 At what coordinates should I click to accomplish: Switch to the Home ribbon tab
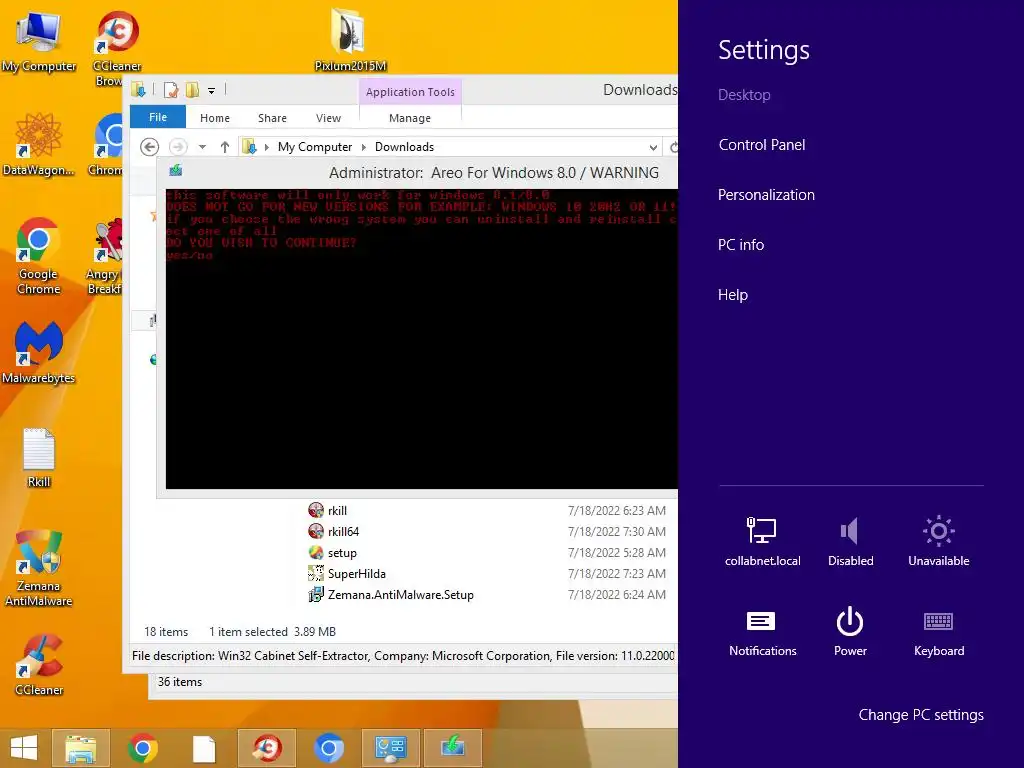pyautogui.click(x=215, y=118)
